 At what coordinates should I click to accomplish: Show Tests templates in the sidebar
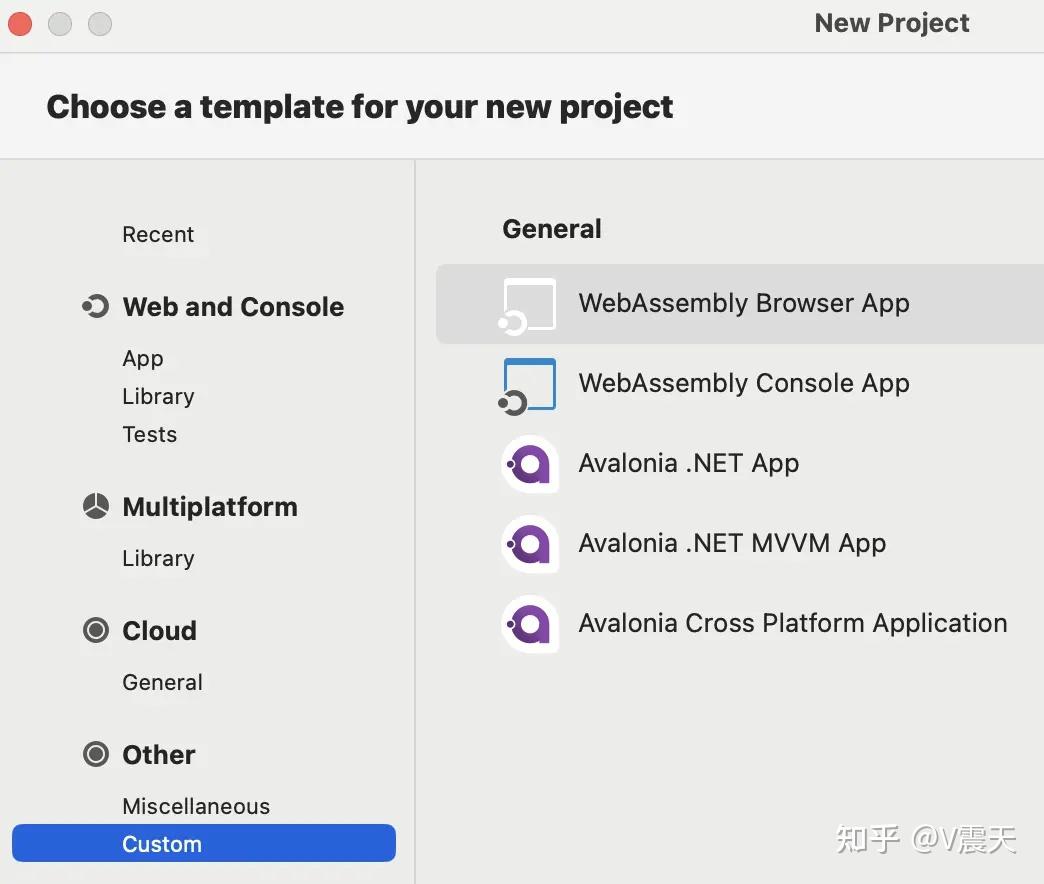pos(150,435)
